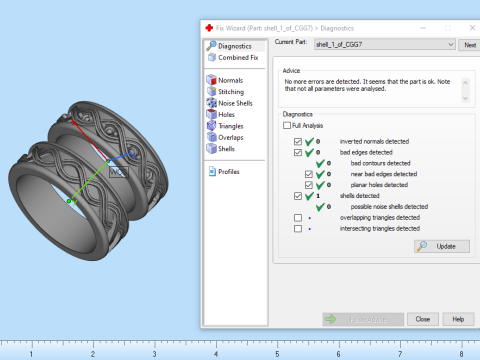Select the Stitching icon in sidebar

(211, 91)
